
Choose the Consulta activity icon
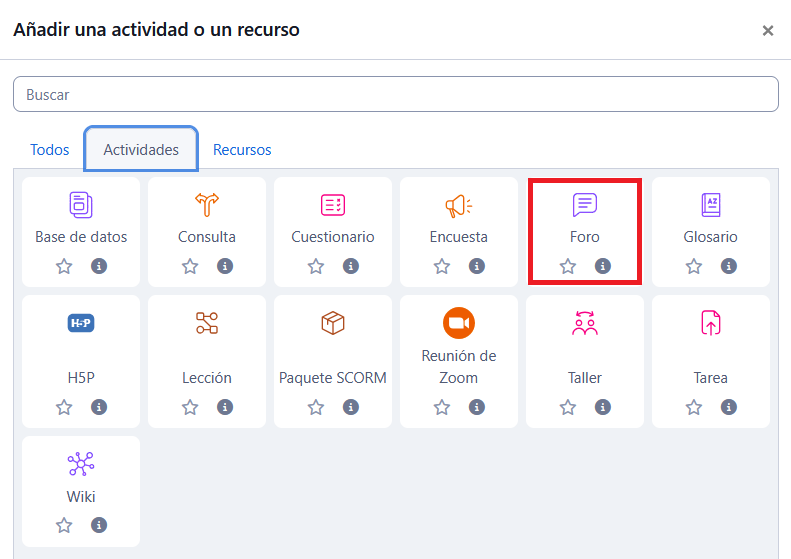click(207, 205)
